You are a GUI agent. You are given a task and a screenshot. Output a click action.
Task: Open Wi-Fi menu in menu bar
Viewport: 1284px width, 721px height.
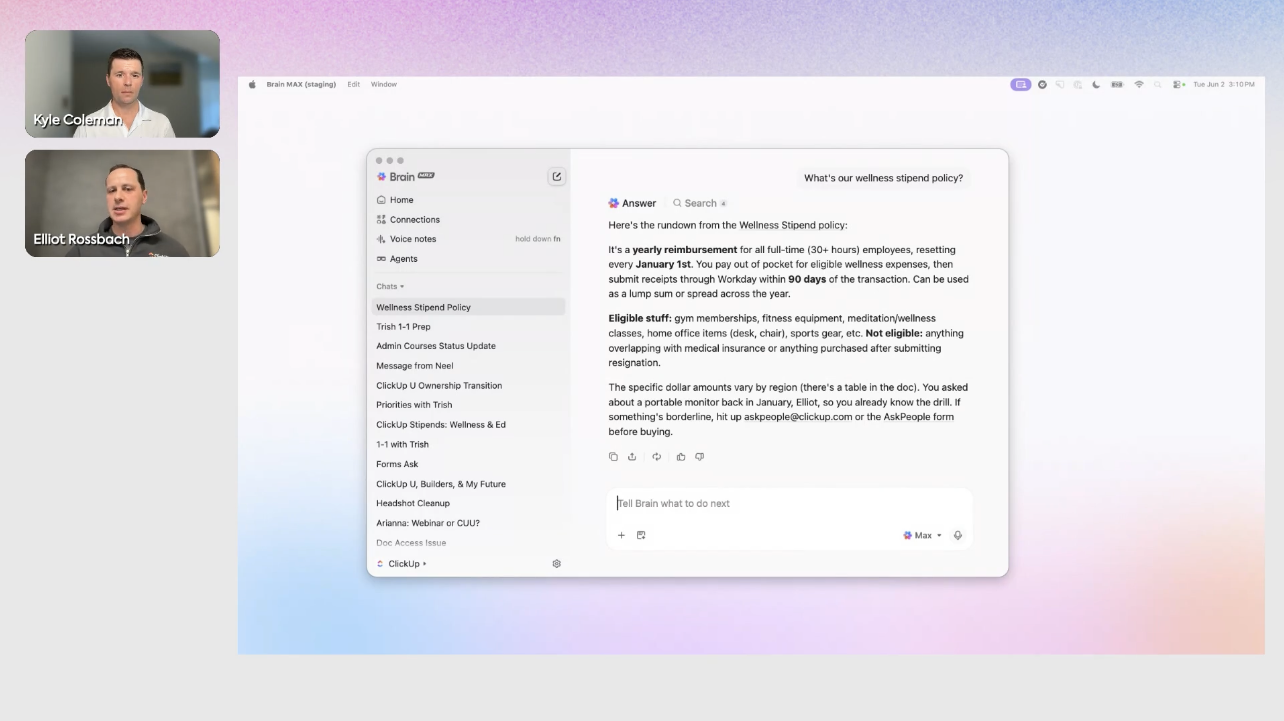[x=1139, y=85]
